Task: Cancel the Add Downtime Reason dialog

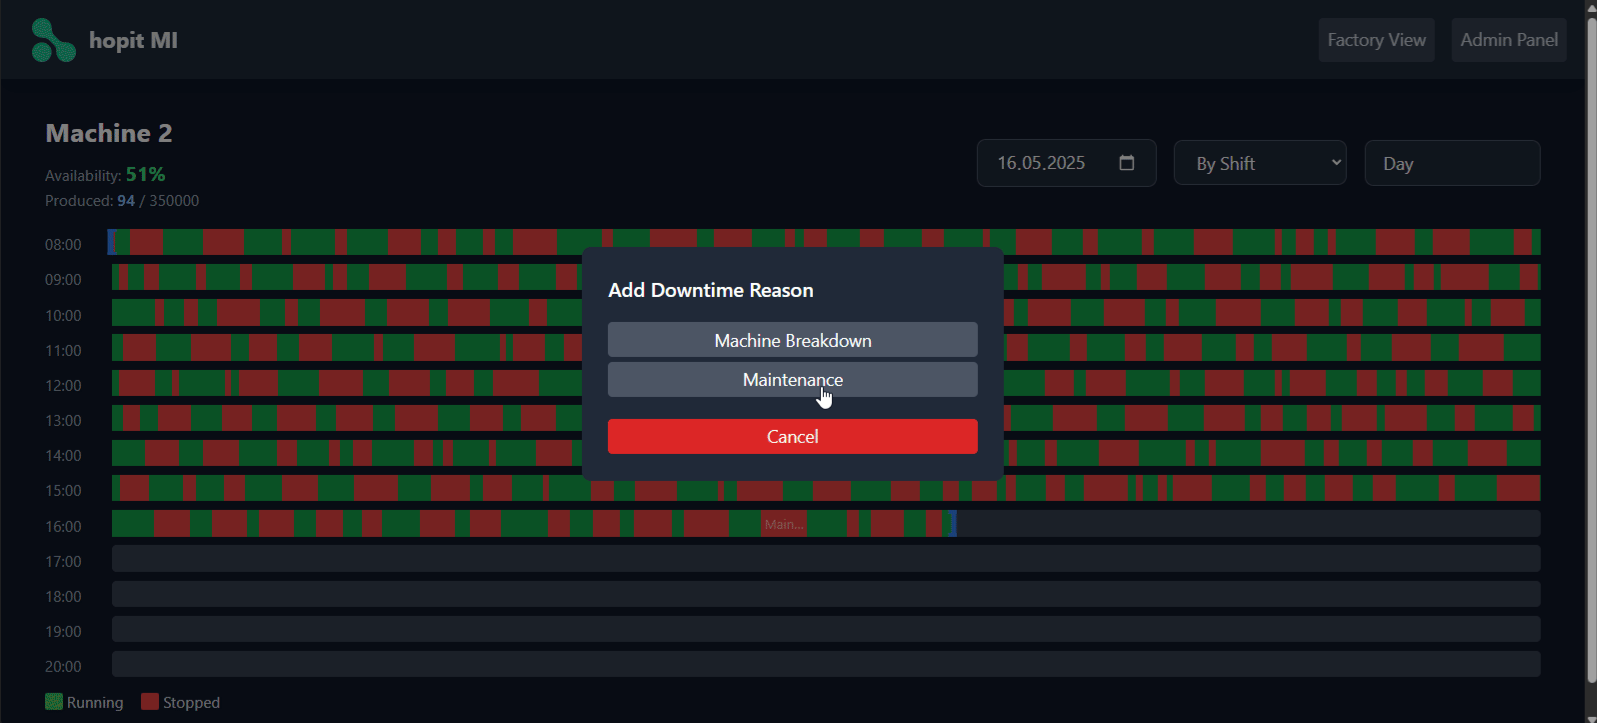Action: (x=792, y=437)
